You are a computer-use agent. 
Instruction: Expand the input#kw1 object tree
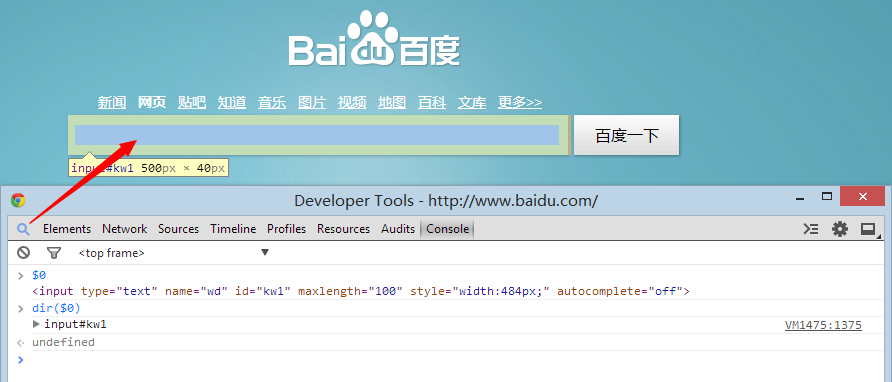[x=36, y=325]
